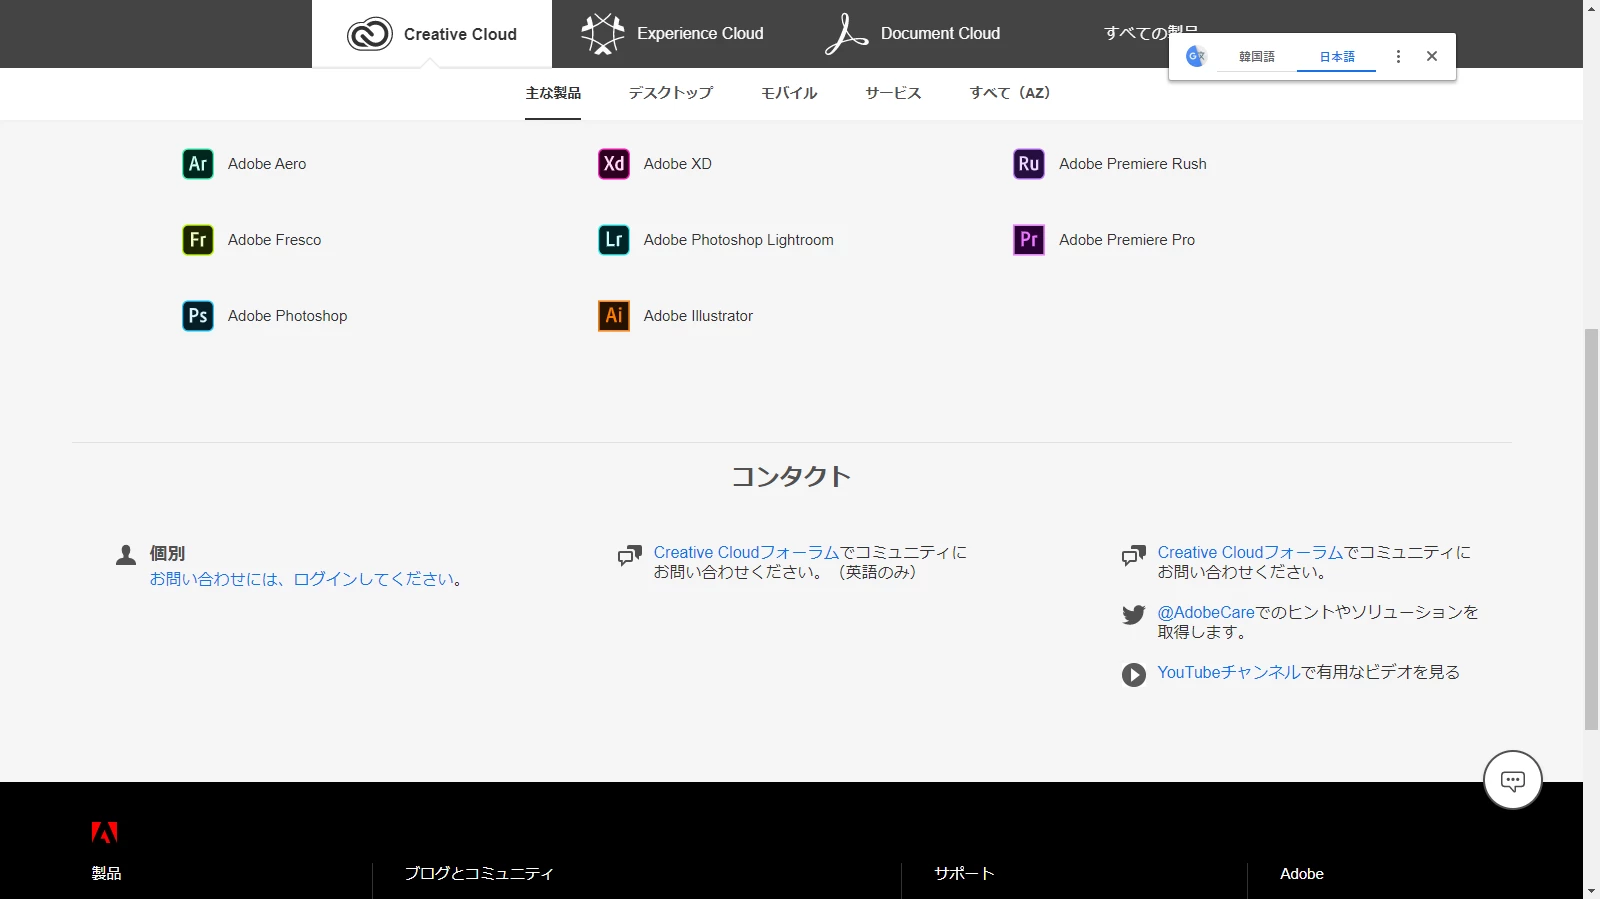Viewport: 1600px width, 899px height.
Task: Click the footer Adobe heading
Action: [1302, 874]
